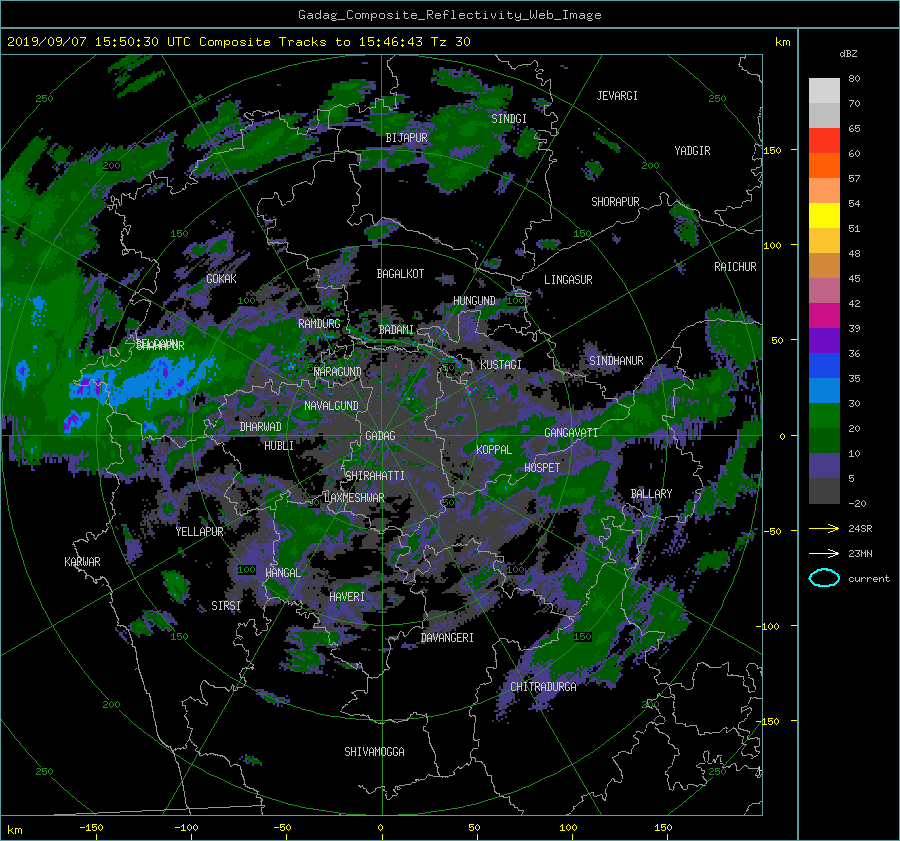Click the 100 tick on bottom axis
Viewport: 900px width, 841px height.
pyautogui.click(x=568, y=828)
